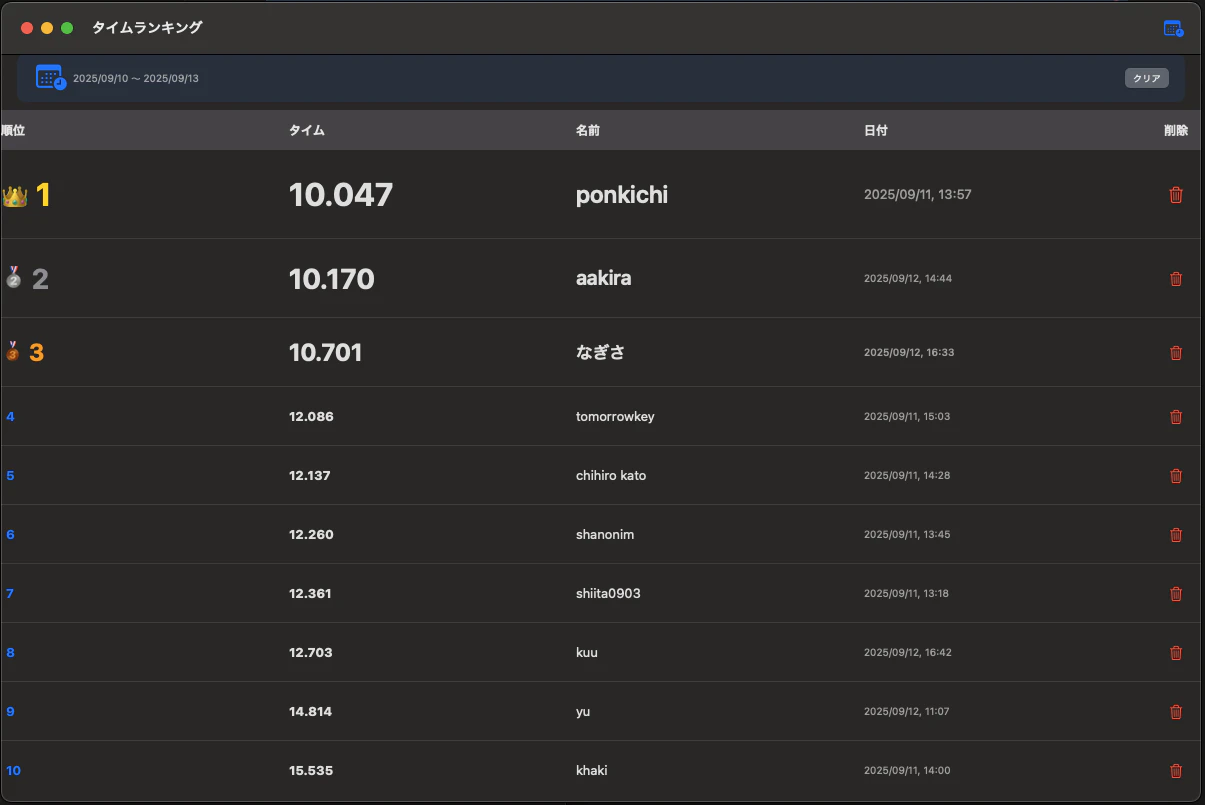Click the 削除 column header
Image resolution: width=1205 pixels, height=805 pixels.
(x=1176, y=131)
